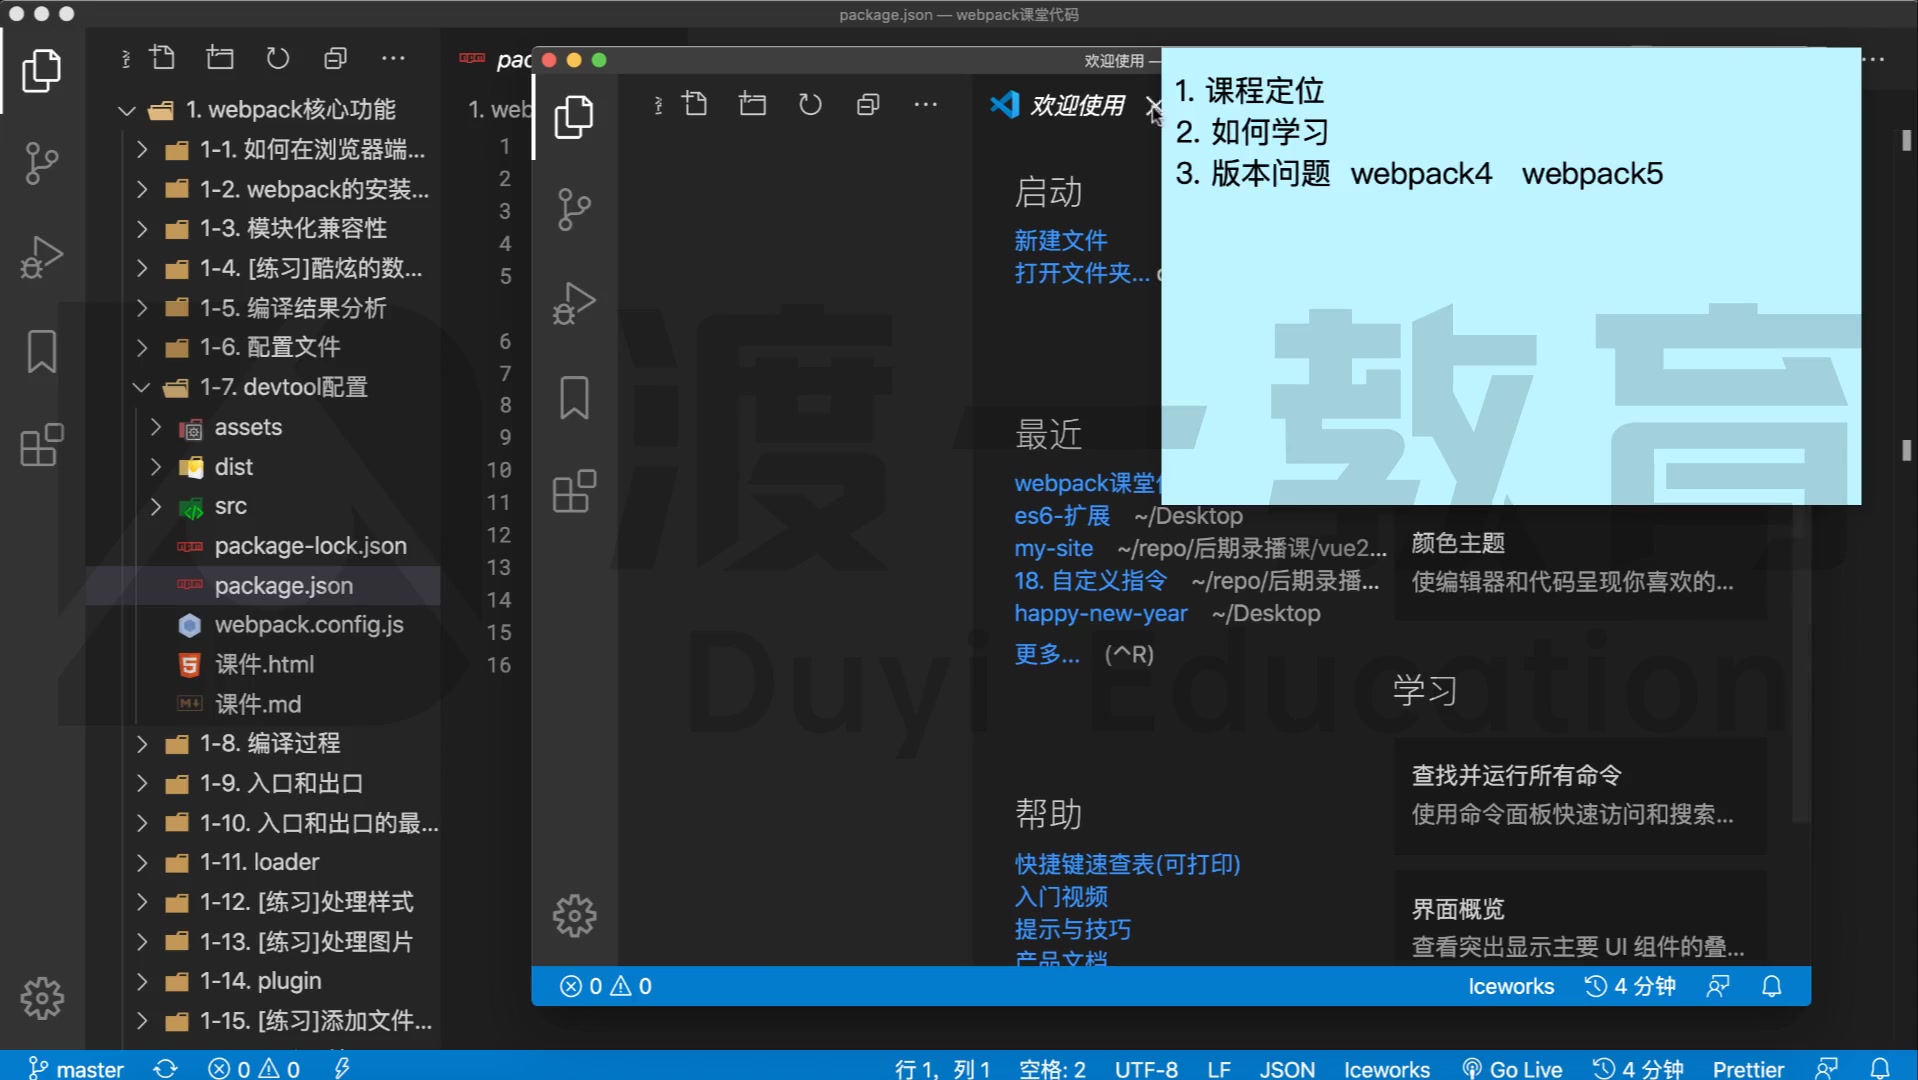Open notifications bell in bottom status bar
The height and width of the screenshot is (1080, 1918).
coord(1880,1069)
